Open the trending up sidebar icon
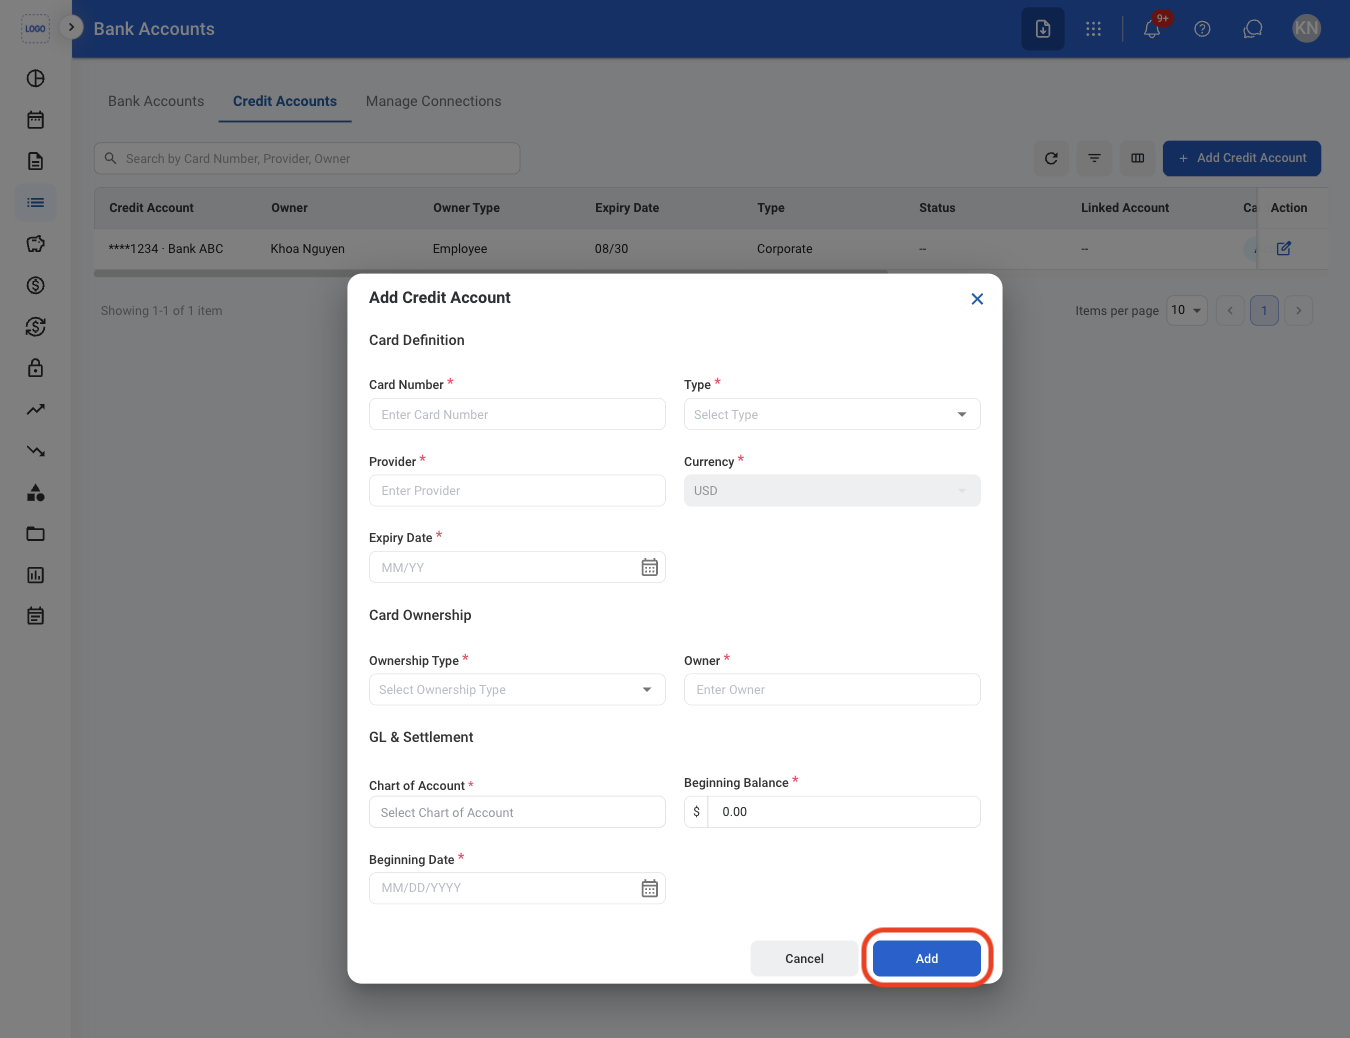The width and height of the screenshot is (1350, 1038). (35, 409)
